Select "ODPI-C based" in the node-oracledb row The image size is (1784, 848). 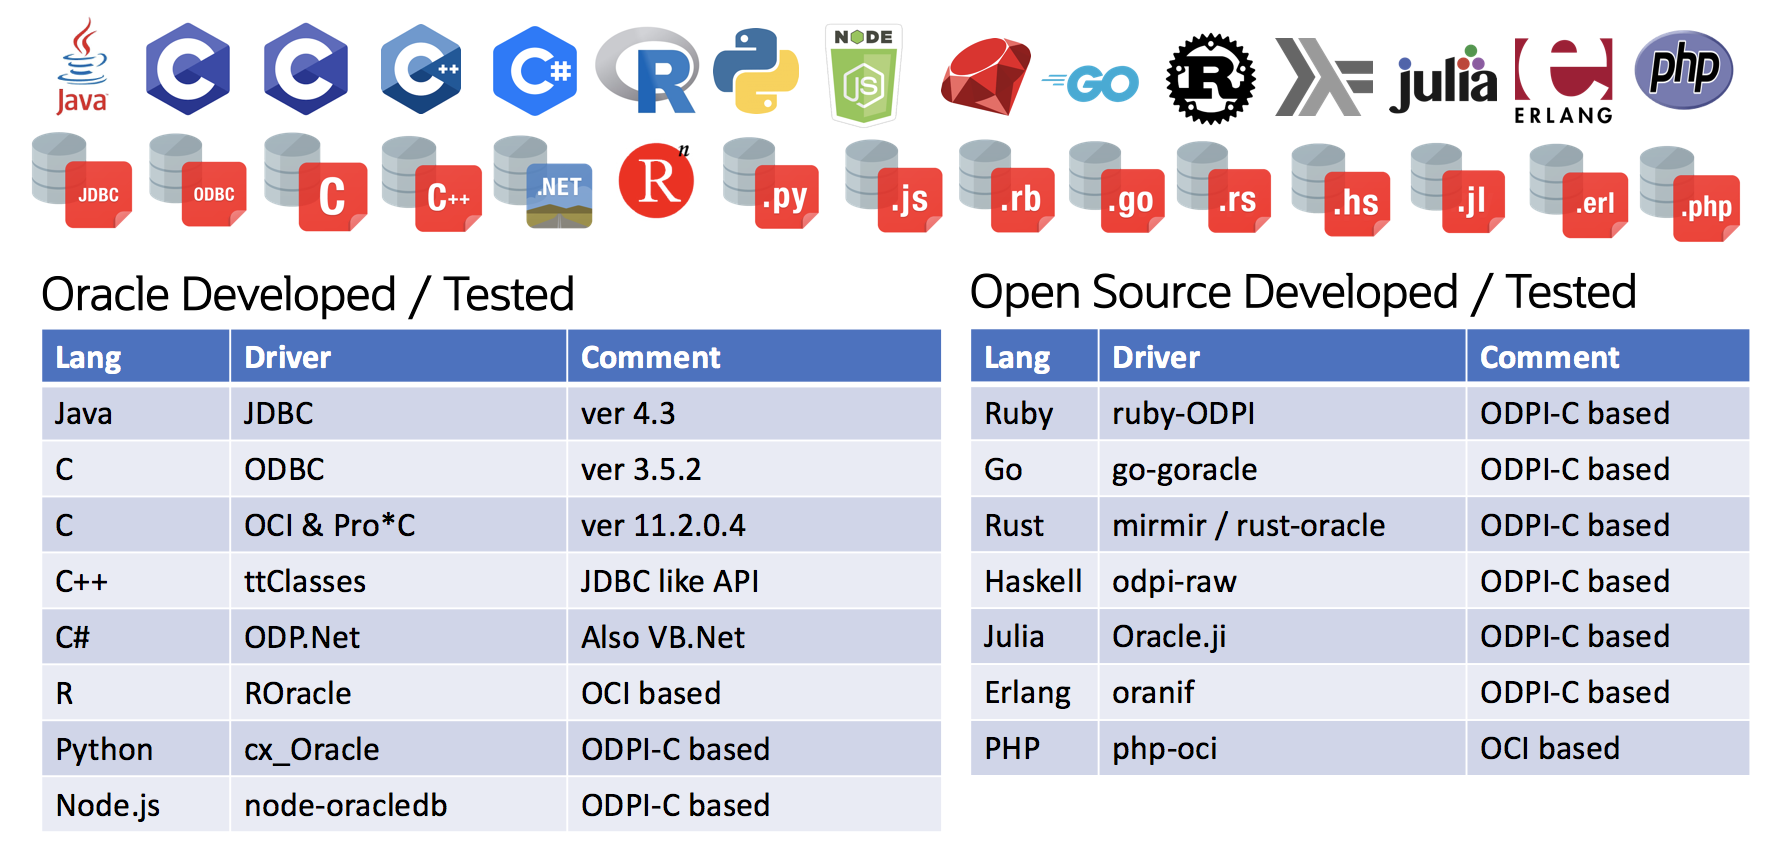pyautogui.click(x=754, y=805)
